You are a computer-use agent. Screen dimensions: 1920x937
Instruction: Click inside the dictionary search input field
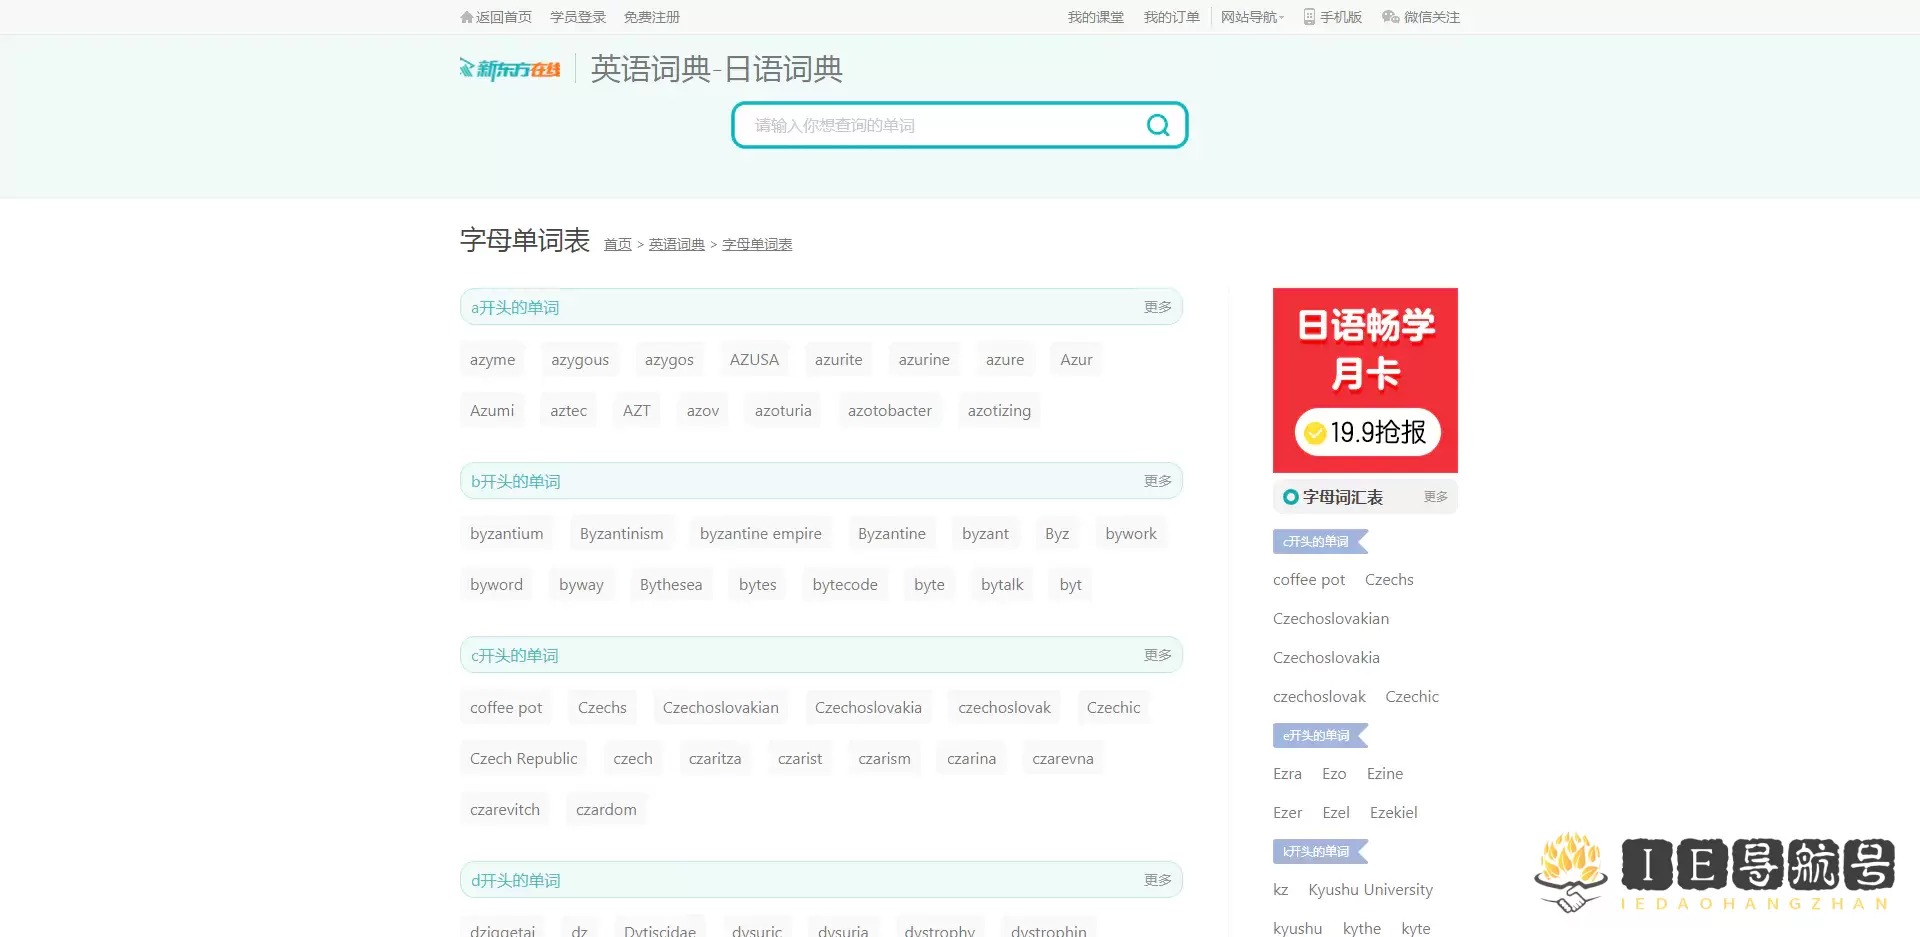[940, 125]
